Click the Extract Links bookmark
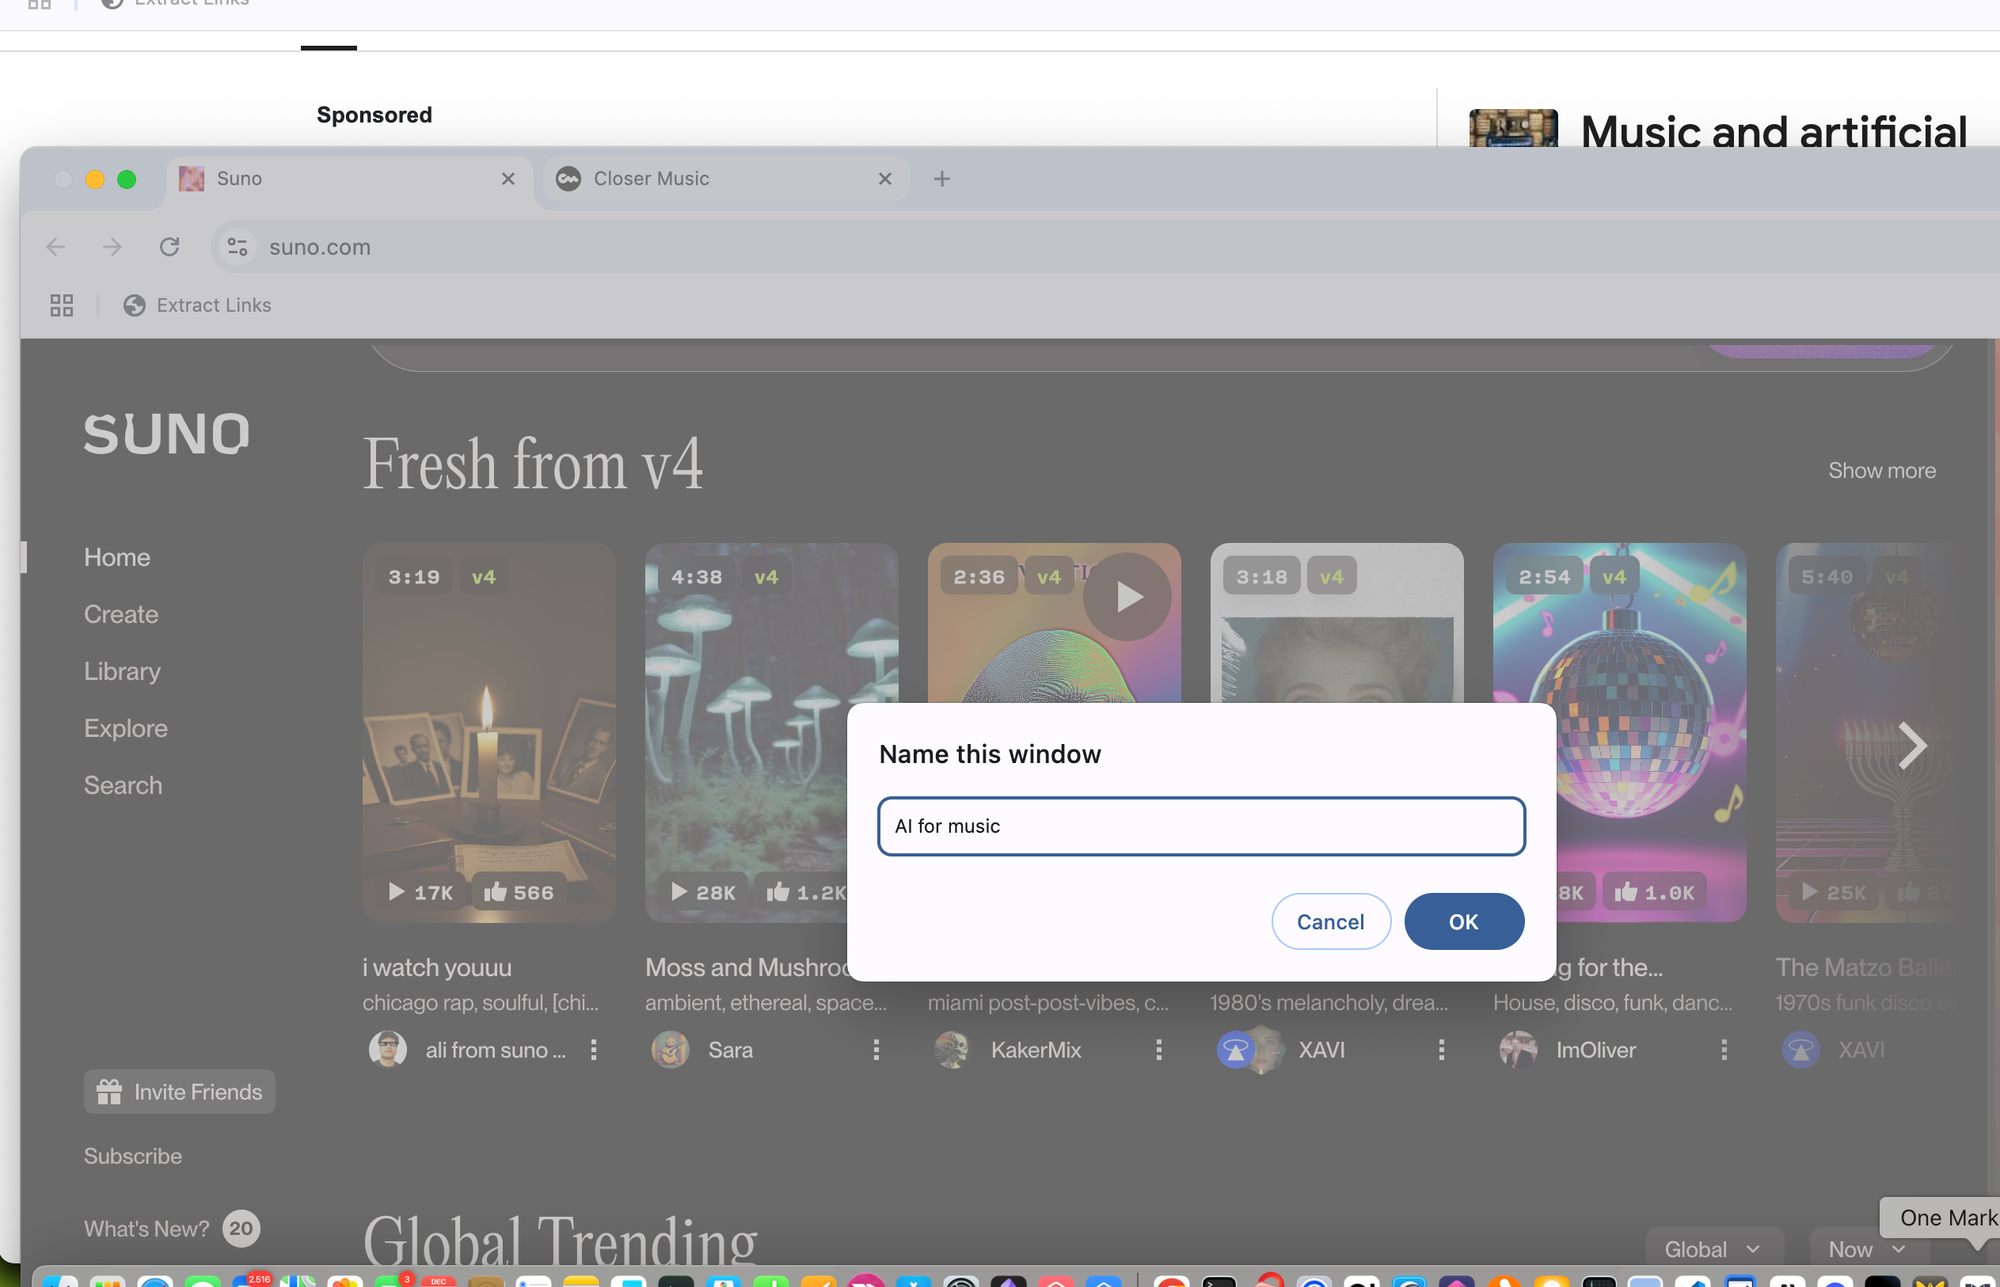This screenshot has height=1287, width=2000. [x=198, y=305]
